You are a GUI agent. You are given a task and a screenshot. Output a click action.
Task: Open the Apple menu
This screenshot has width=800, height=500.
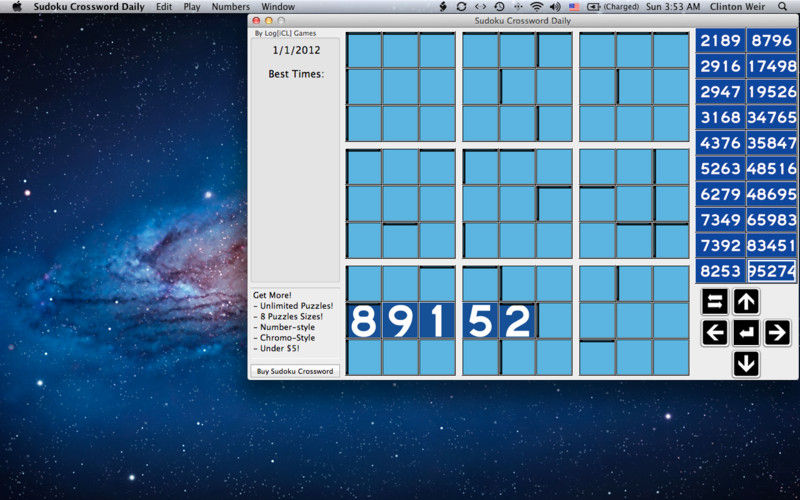(x=17, y=7)
